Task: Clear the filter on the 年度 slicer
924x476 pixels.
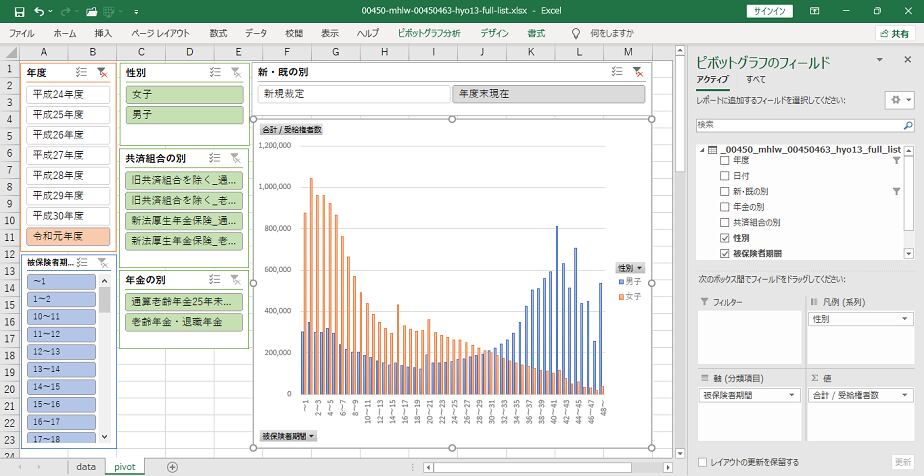Action: pyautogui.click(x=102, y=73)
